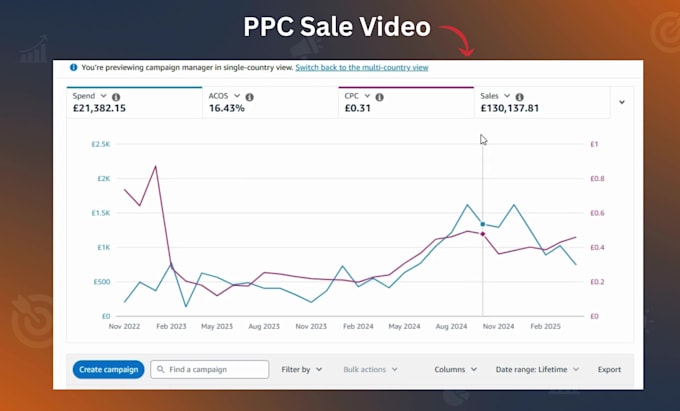680x411 pixels.
Task: Click the £1 right axis label
Action: point(594,144)
